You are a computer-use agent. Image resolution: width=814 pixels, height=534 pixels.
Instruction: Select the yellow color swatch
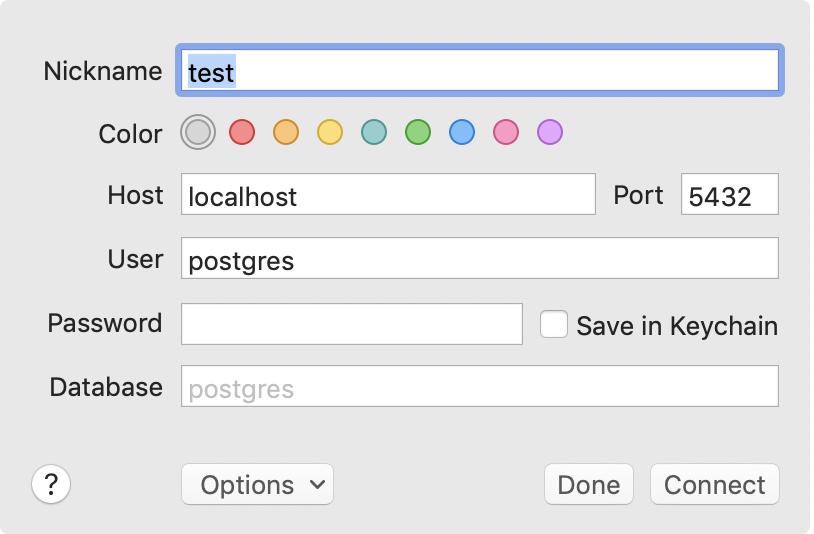(x=330, y=132)
